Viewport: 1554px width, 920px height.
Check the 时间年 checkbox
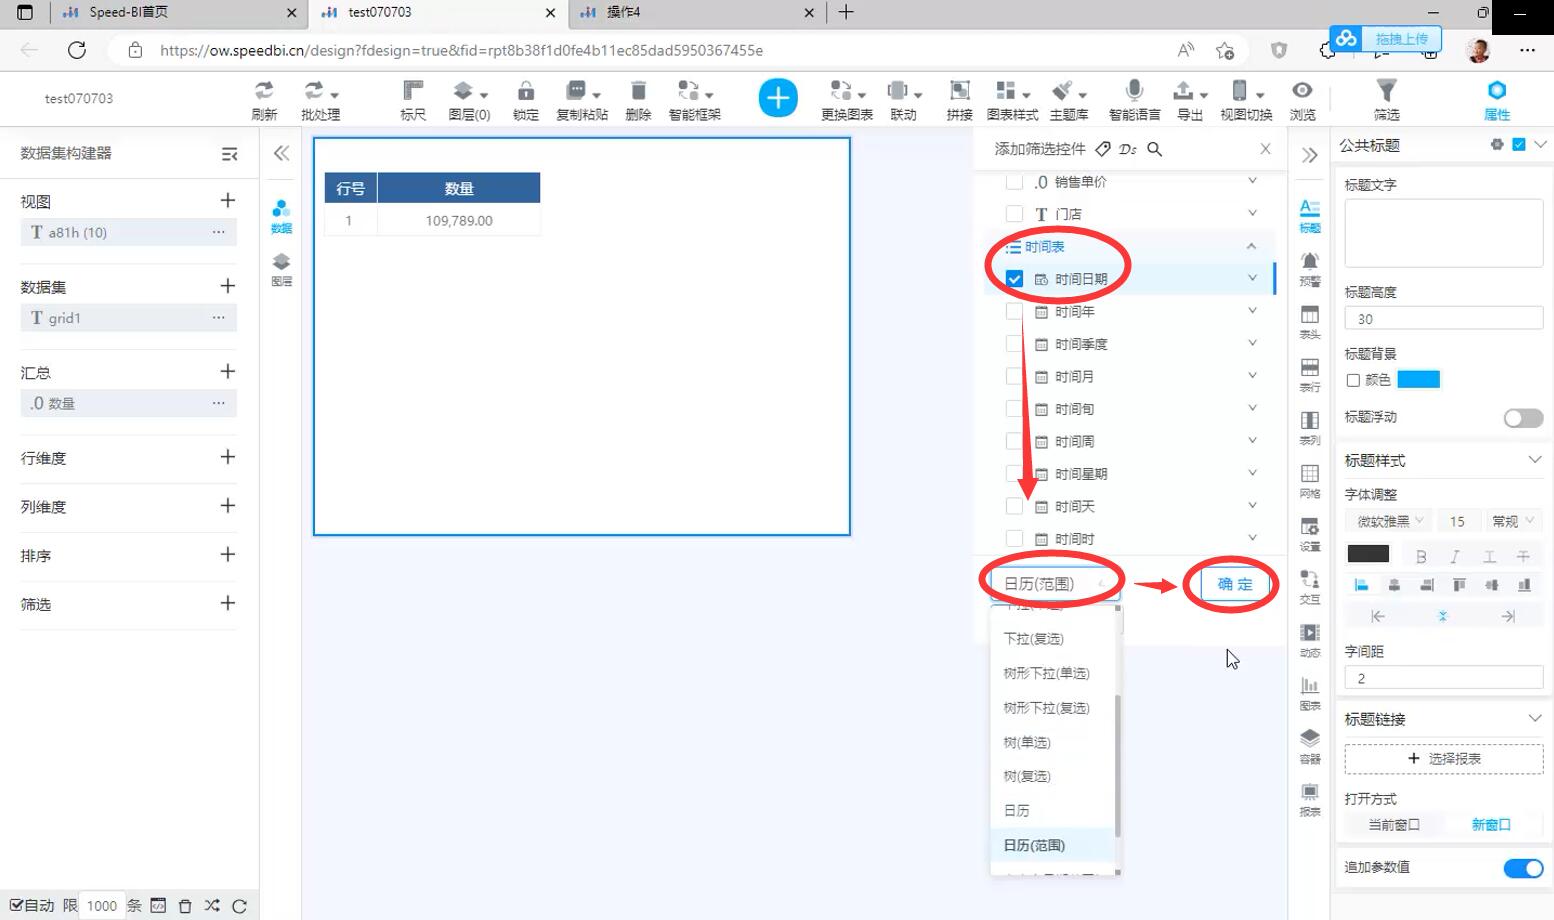click(1014, 312)
